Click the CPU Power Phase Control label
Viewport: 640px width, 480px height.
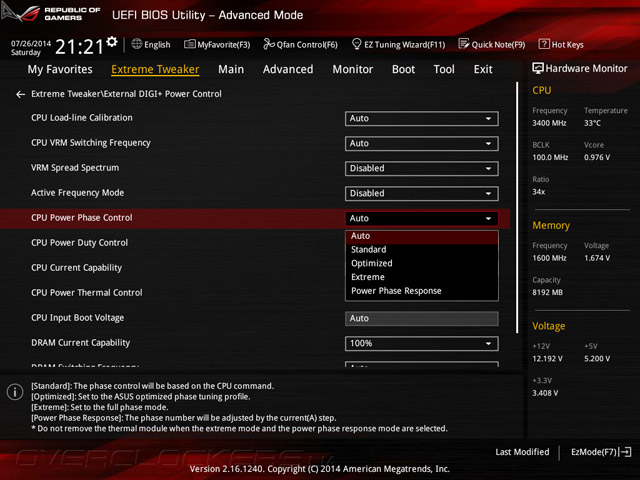pyautogui.click(x=82, y=218)
